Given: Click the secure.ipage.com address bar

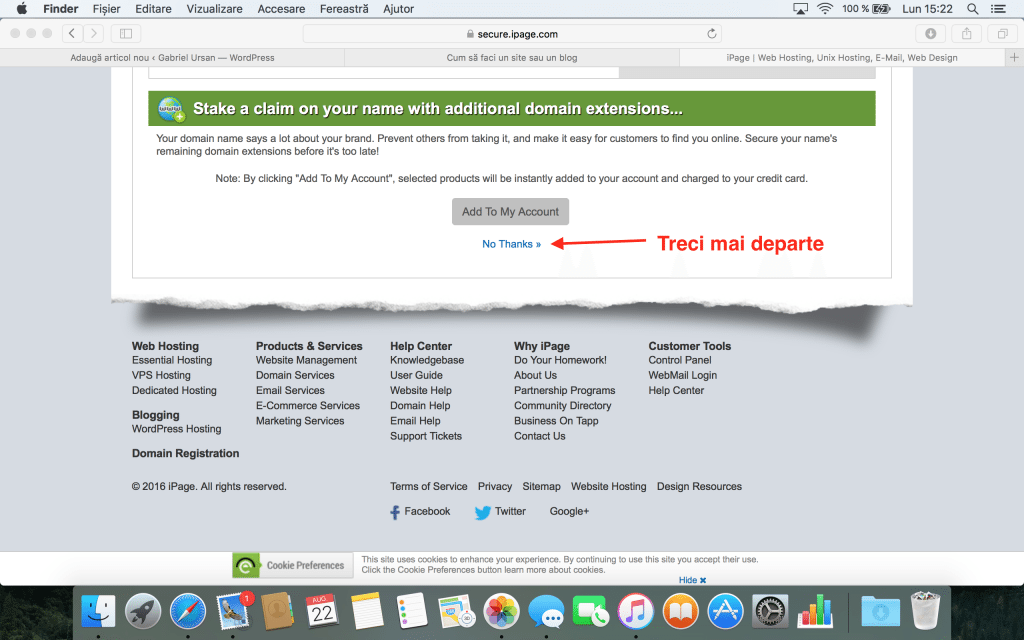Looking at the screenshot, I should click(512, 33).
